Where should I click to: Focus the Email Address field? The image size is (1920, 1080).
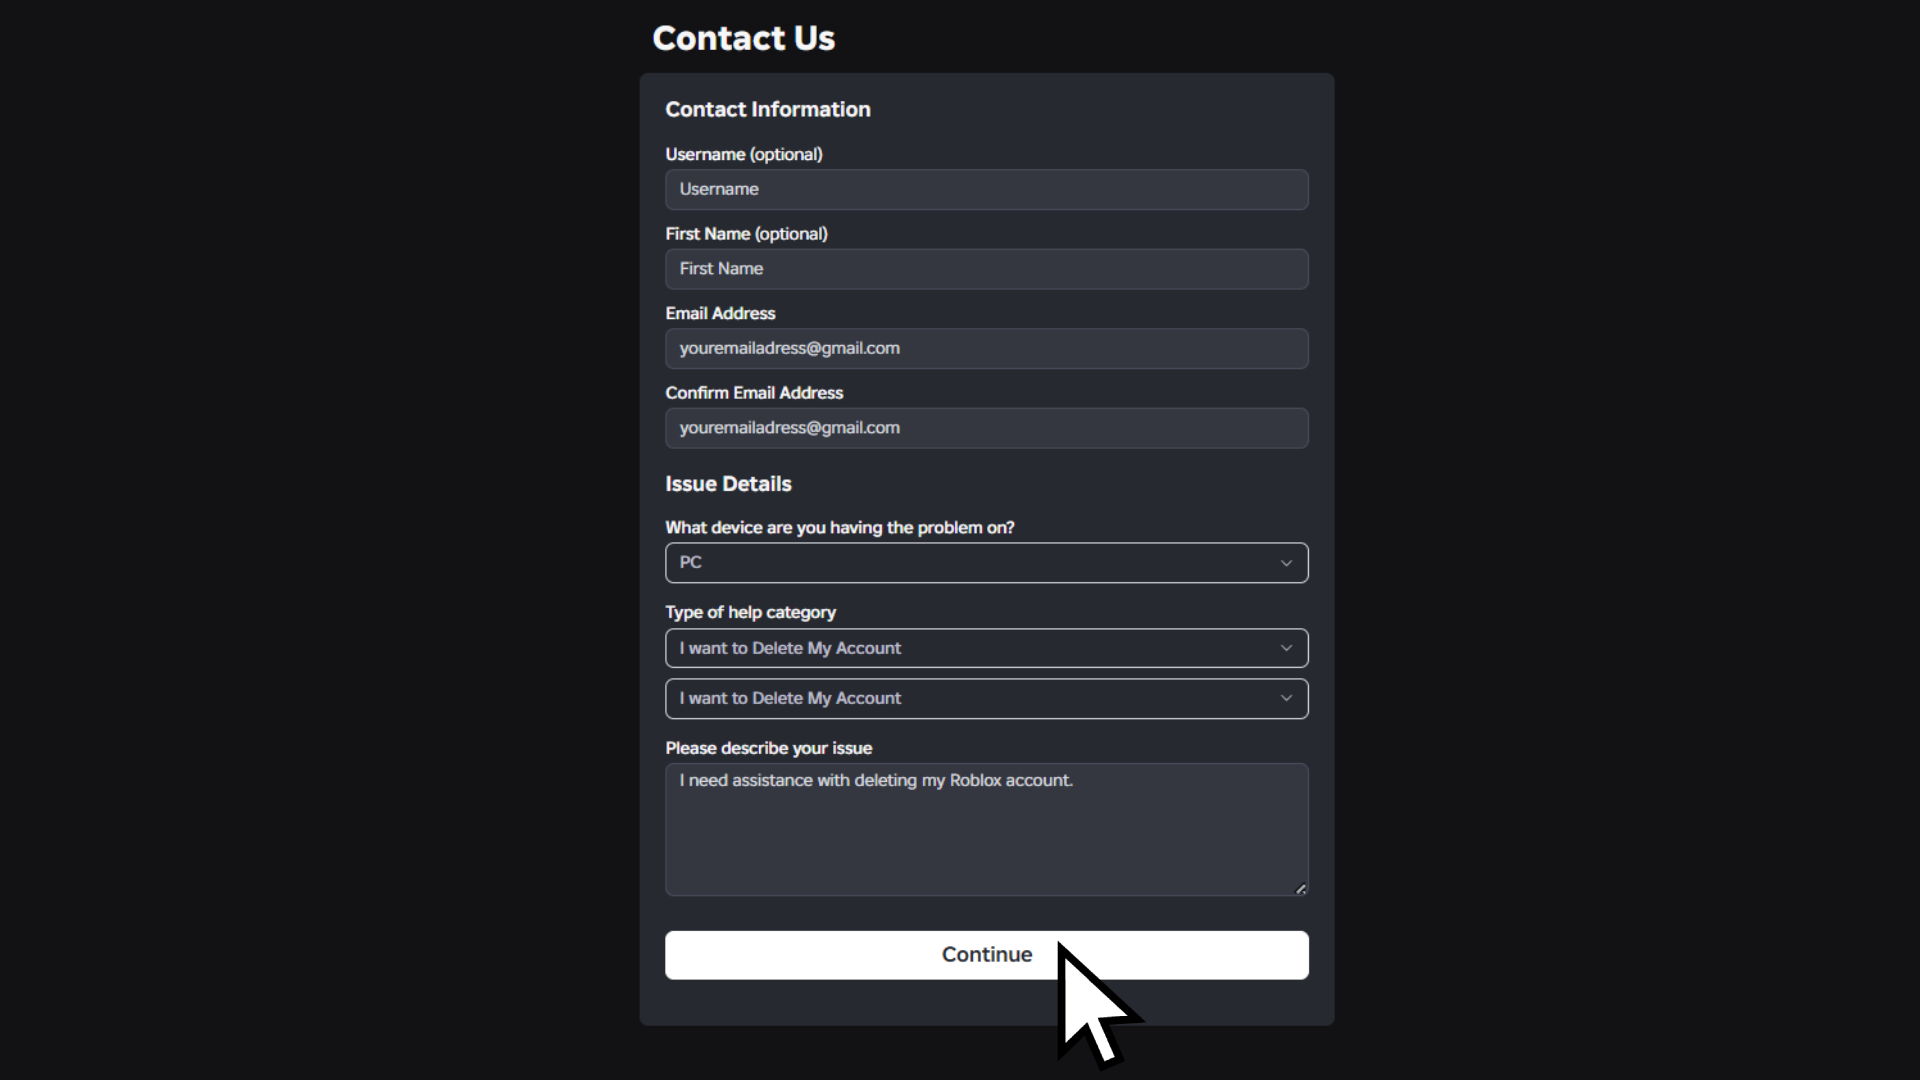click(x=986, y=348)
